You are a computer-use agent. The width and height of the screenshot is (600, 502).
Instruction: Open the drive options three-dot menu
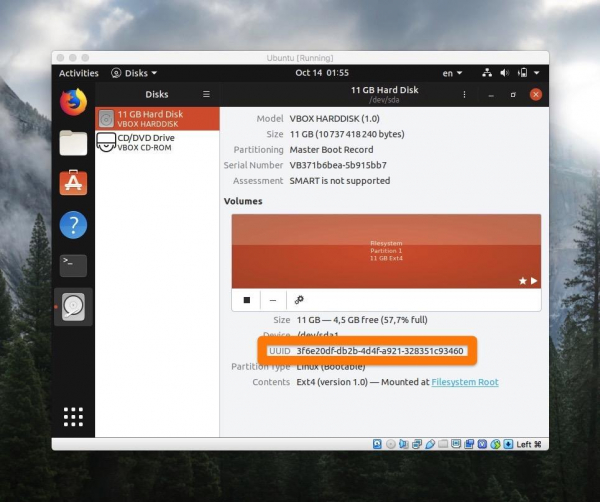click(x=464, y=95)
